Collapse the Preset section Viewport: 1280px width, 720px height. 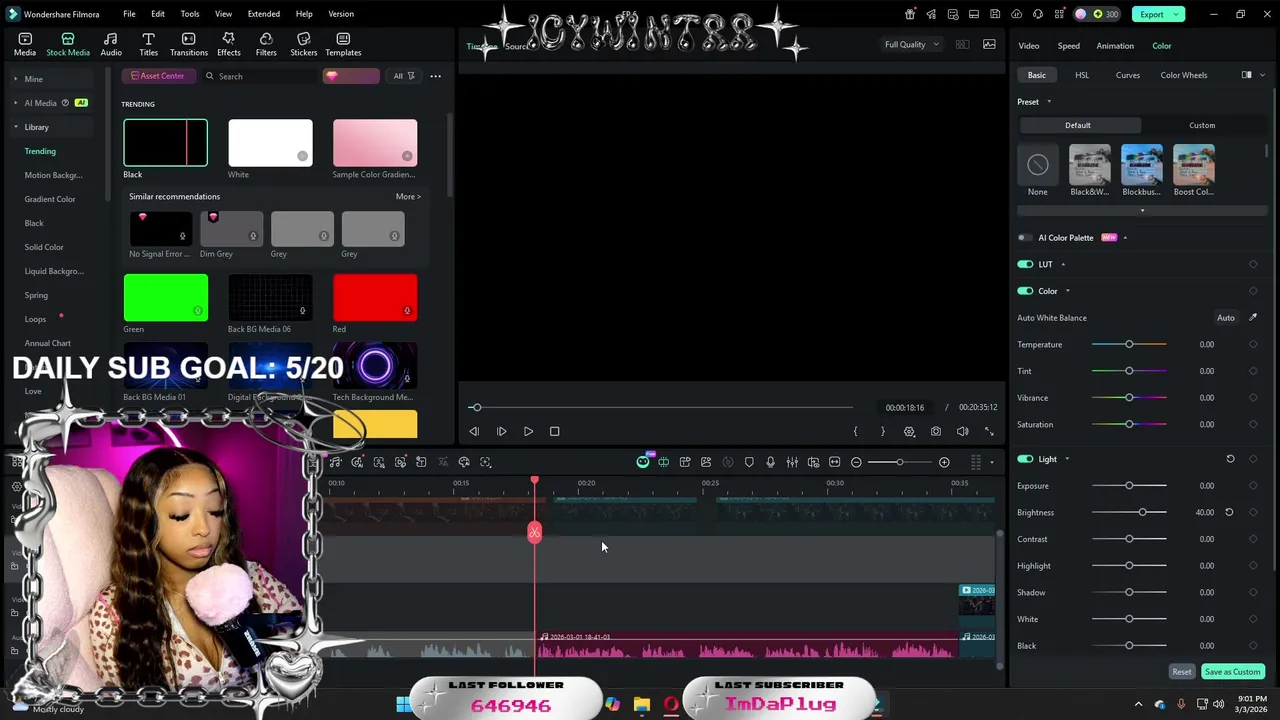[x=1049, y=102]
